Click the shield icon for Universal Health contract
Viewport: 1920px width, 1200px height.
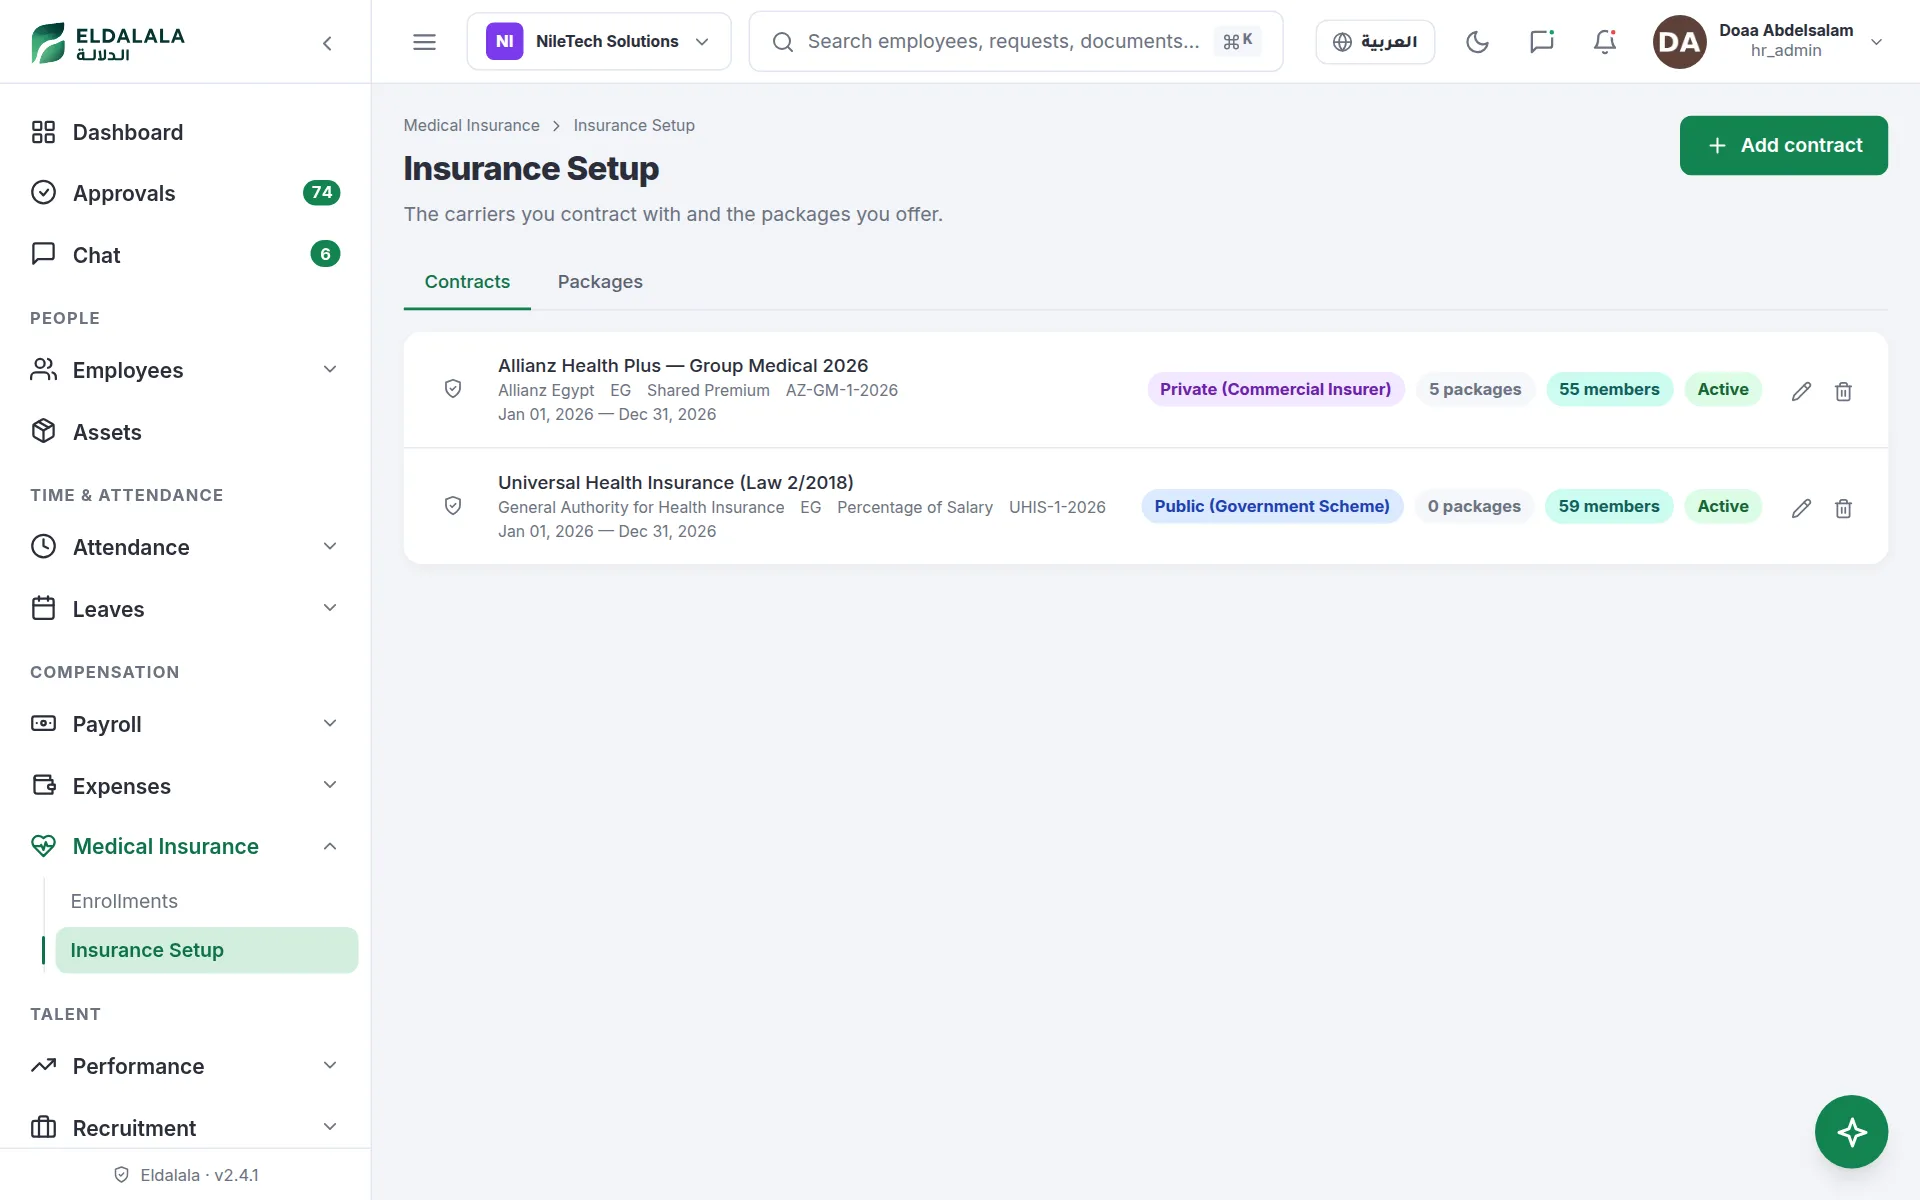pyautogui.click(x=453, y=506)
